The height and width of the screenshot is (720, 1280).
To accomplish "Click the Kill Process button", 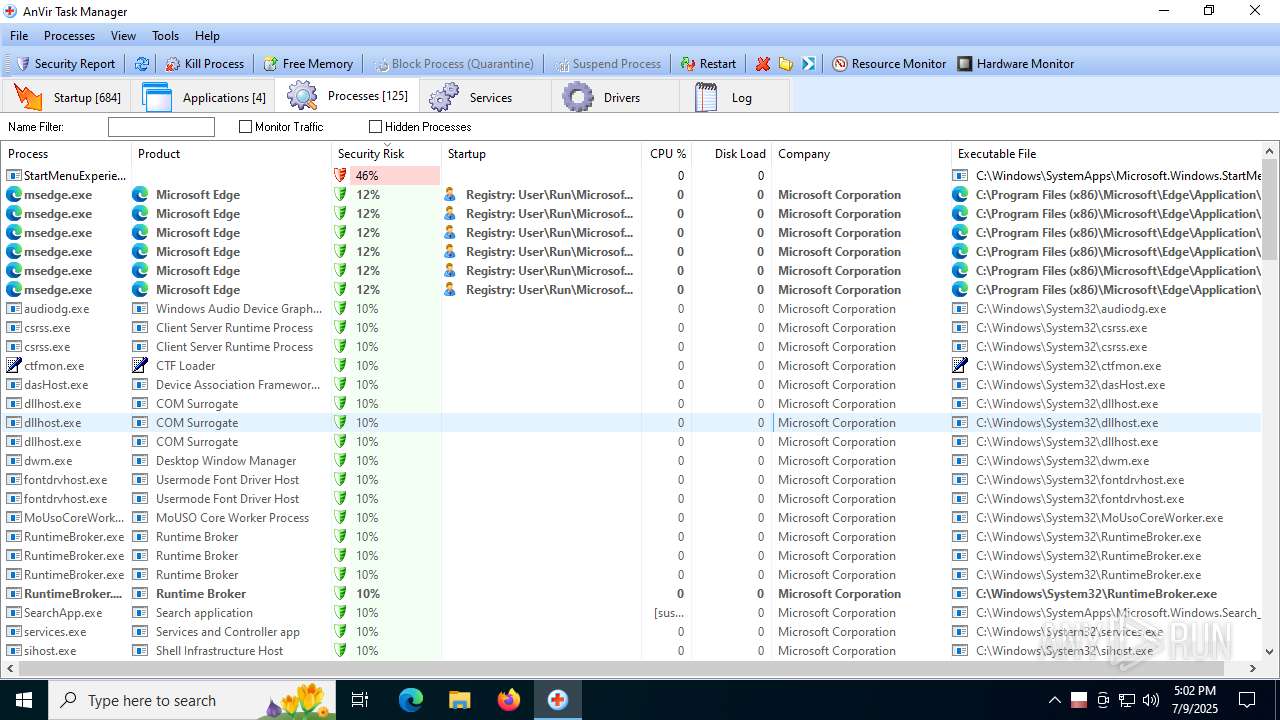I will click(x=204, y=63).
